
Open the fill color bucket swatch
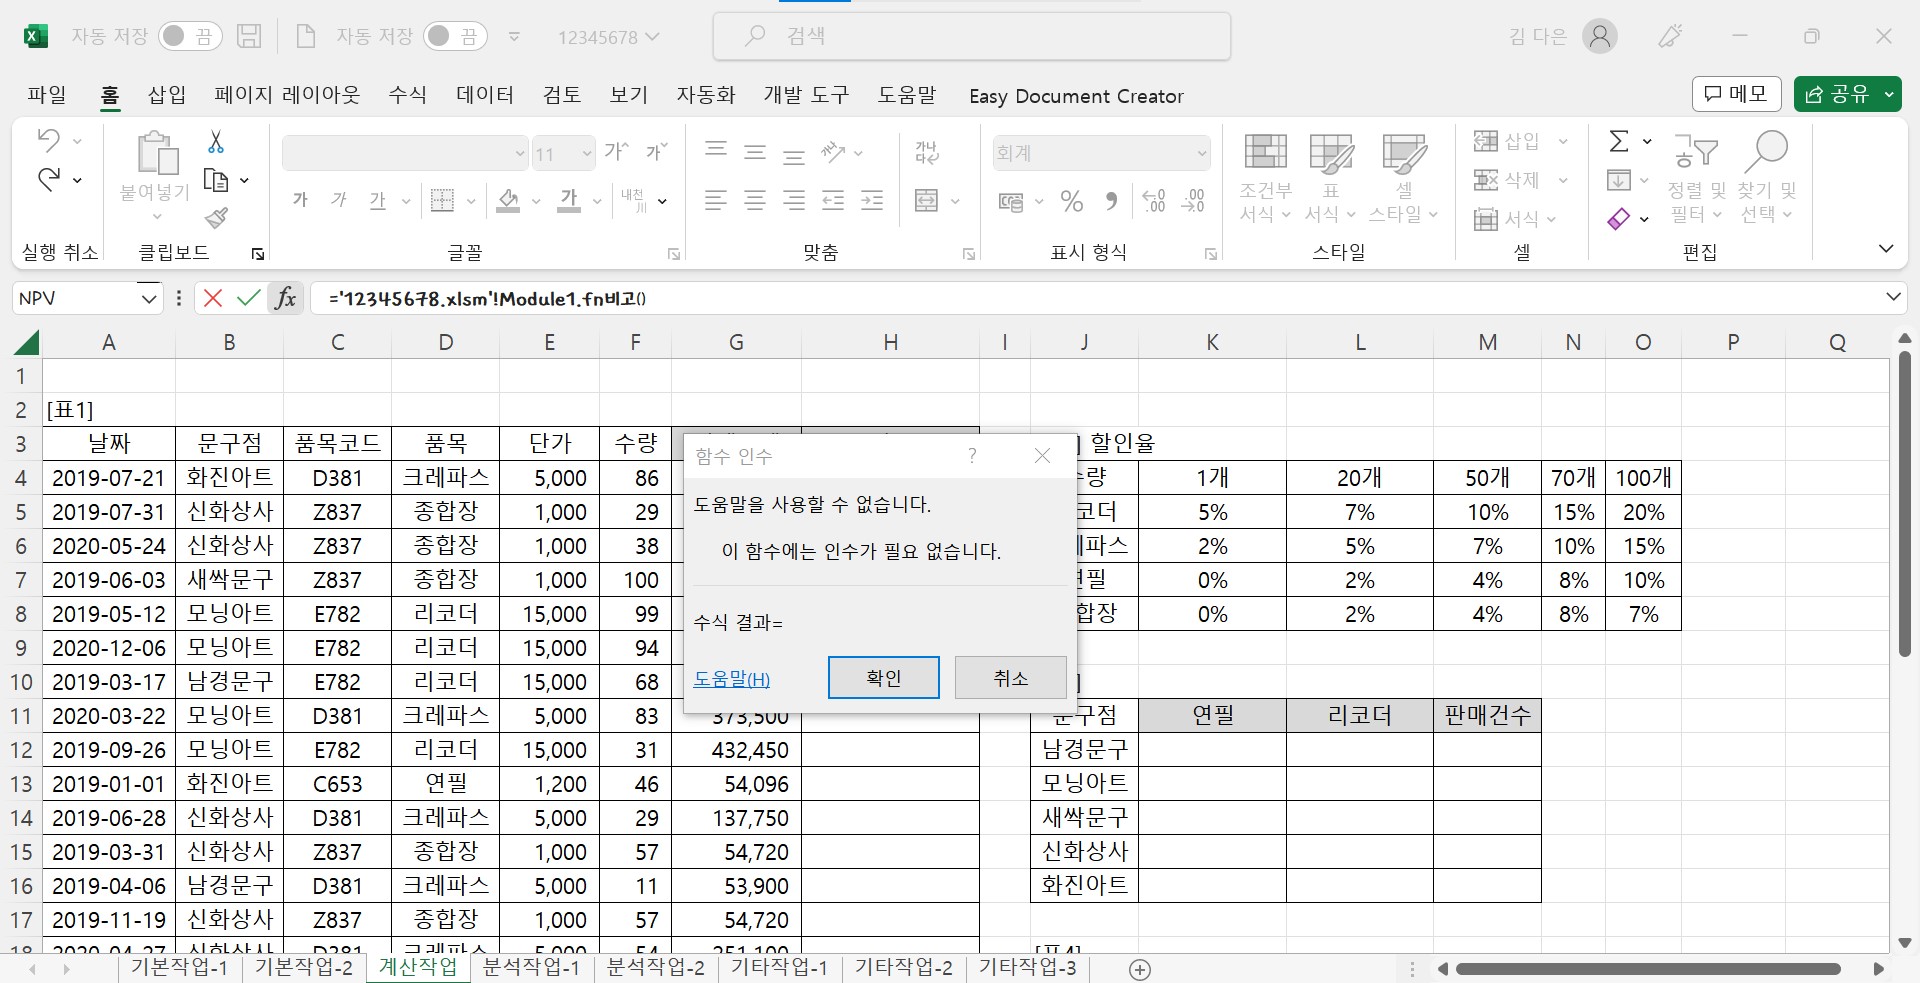(x=508, y=201)
